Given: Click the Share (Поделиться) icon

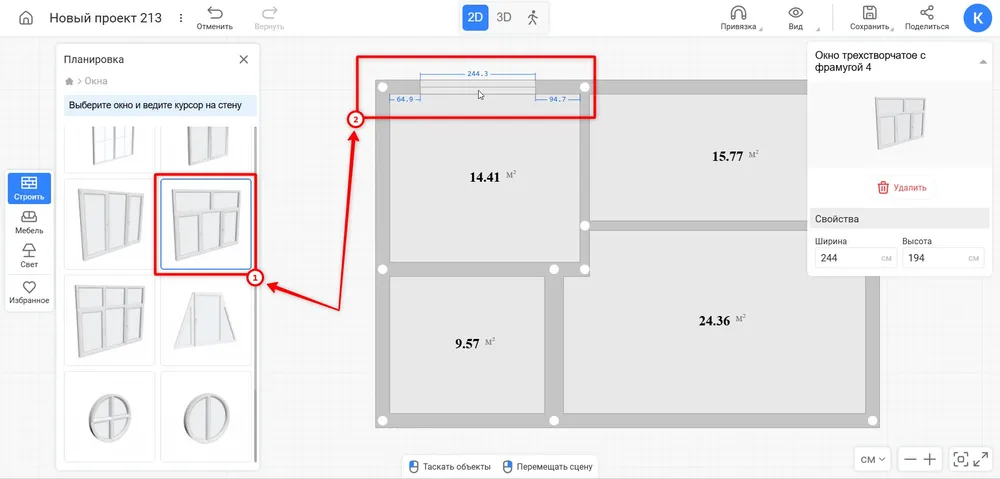Looking at the screenshot, I should pos(926,13).
